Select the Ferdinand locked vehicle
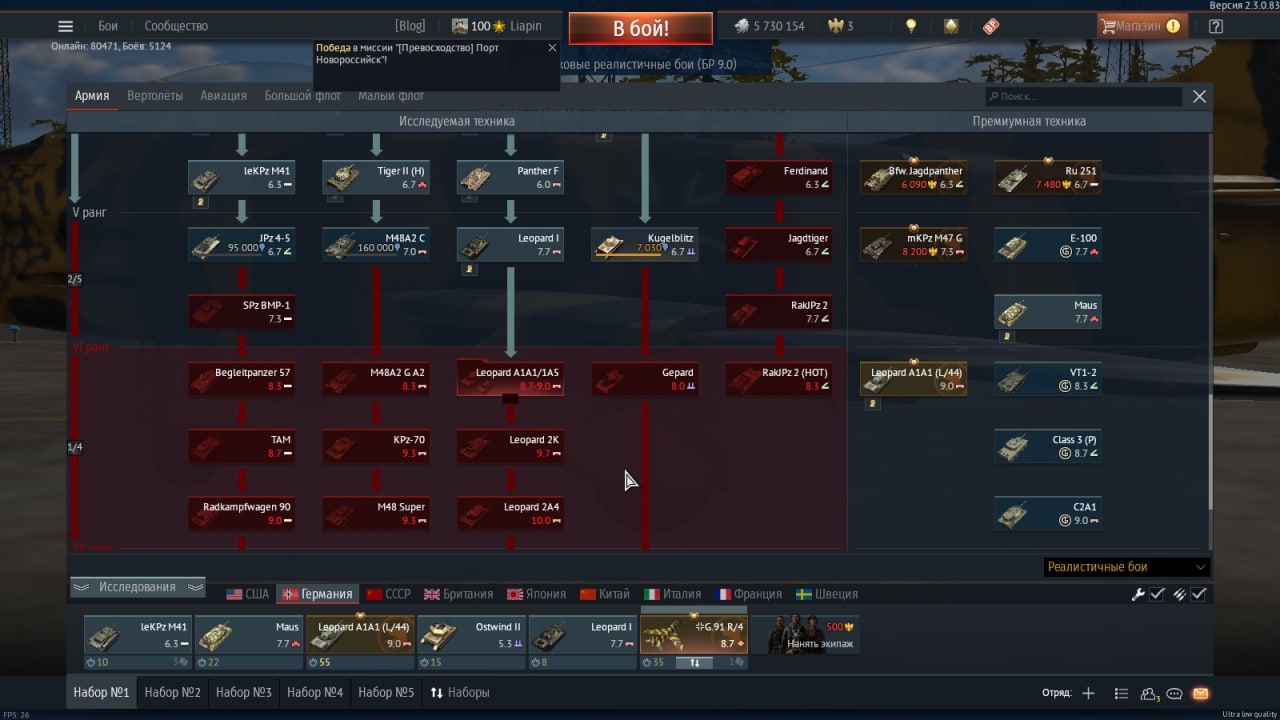The height and width of the screenshot is (720, 1280). tap(779, 178)
